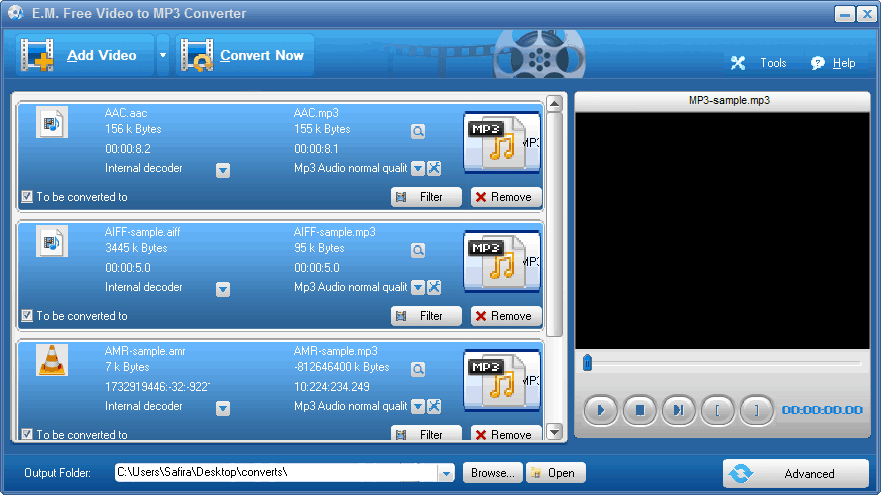Click the MP3 format thumbnail for AMR-sample.mp3
This screenshot has width=881, height=495.
[x=502, y=381]
